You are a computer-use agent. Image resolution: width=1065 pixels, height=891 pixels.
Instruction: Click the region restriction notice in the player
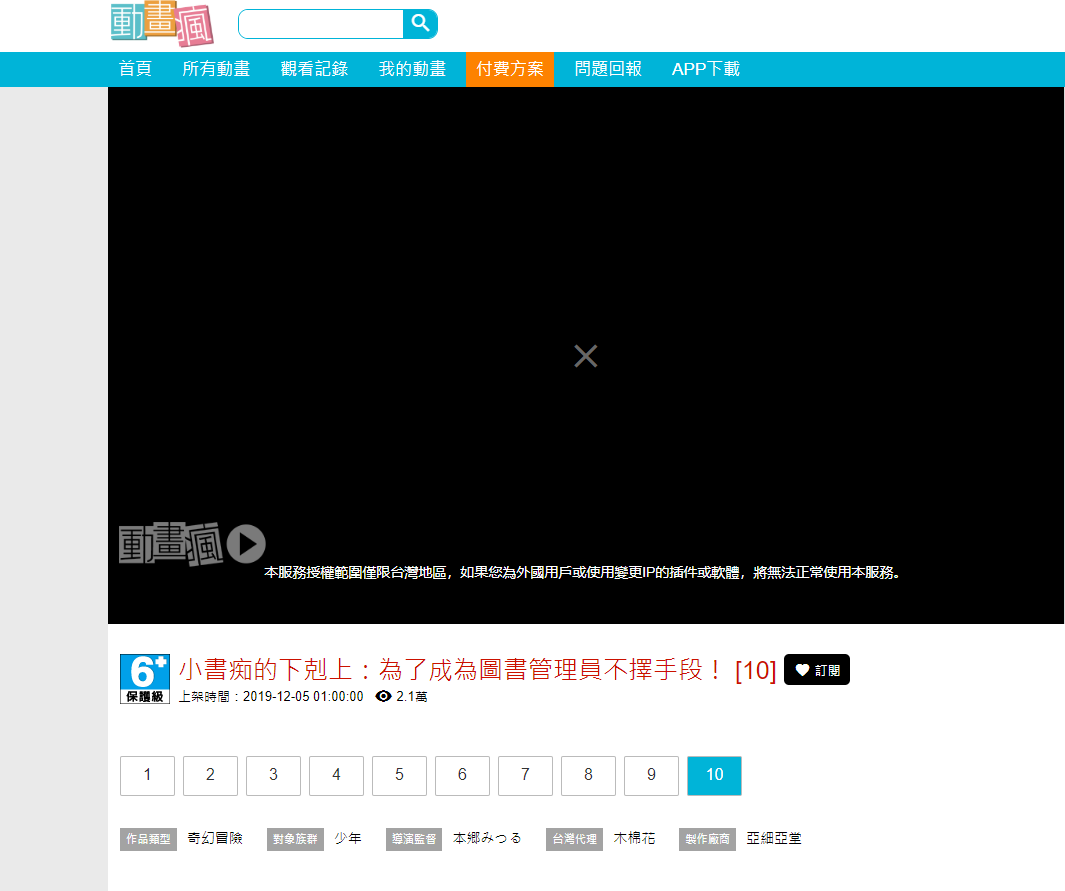[582, 572]
